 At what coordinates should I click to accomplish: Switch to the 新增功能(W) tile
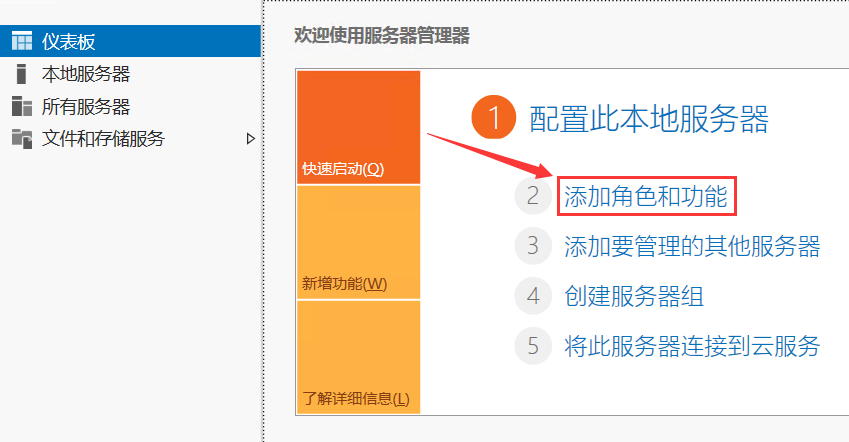pyautogui.click(x=358, y=242)
